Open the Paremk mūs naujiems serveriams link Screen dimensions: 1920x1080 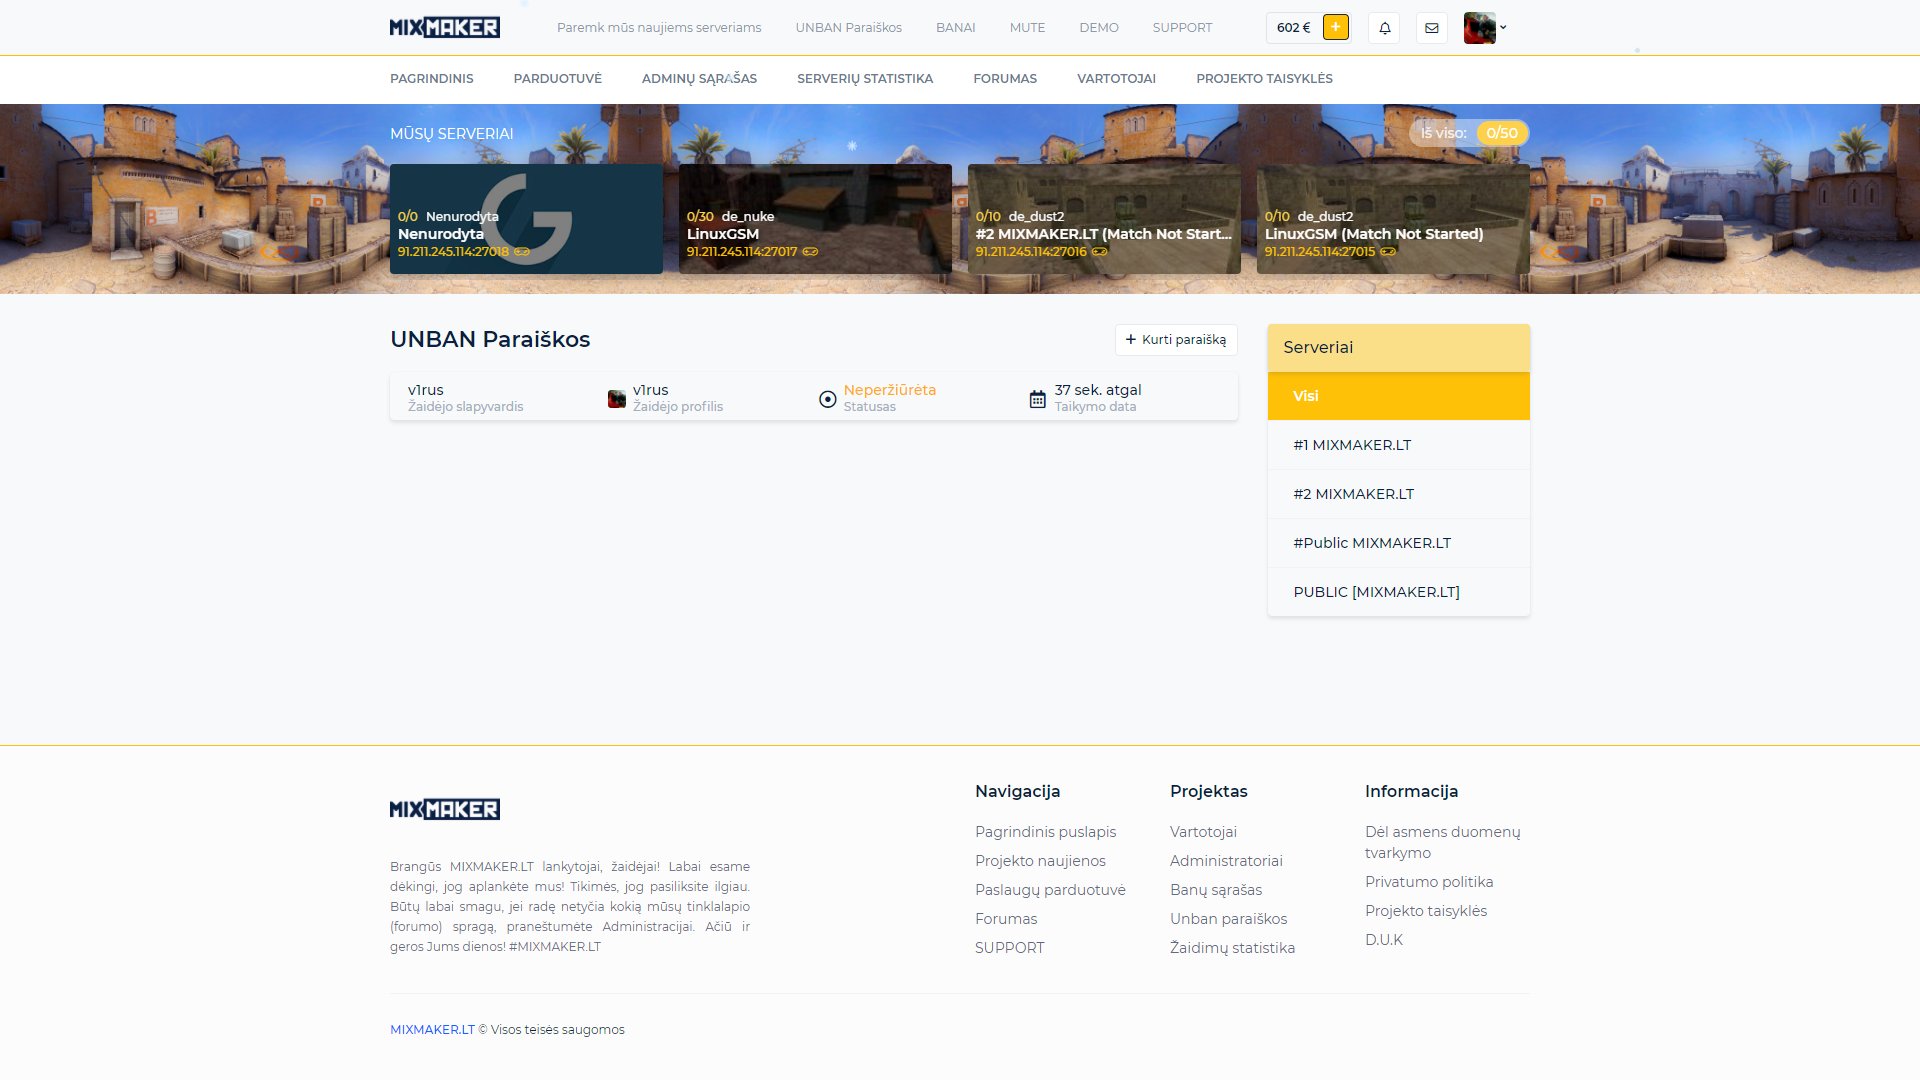(659, 28)
